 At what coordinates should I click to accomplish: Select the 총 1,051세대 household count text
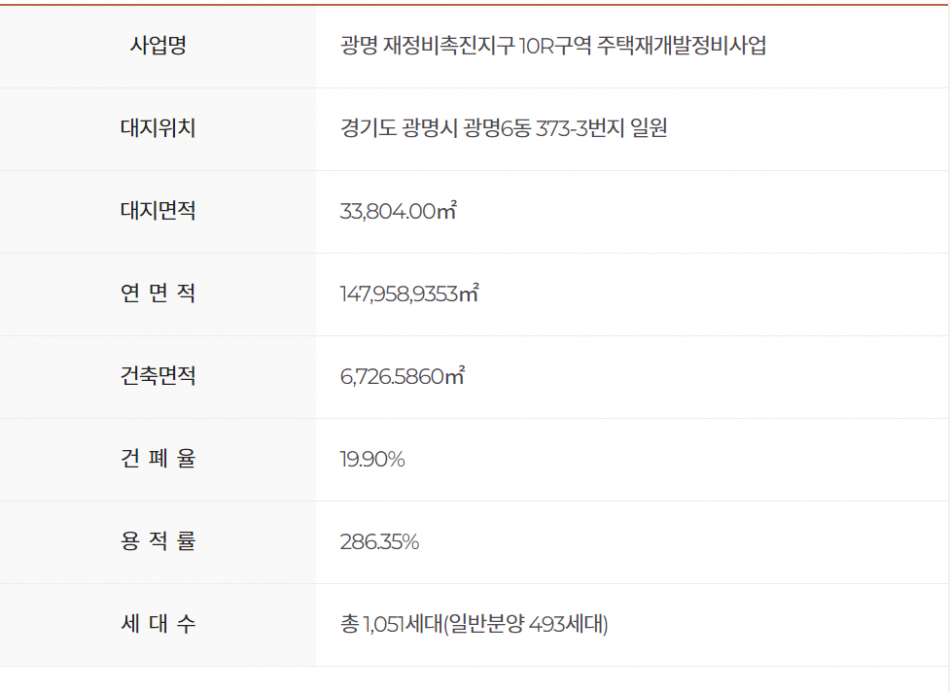(391, 625)
